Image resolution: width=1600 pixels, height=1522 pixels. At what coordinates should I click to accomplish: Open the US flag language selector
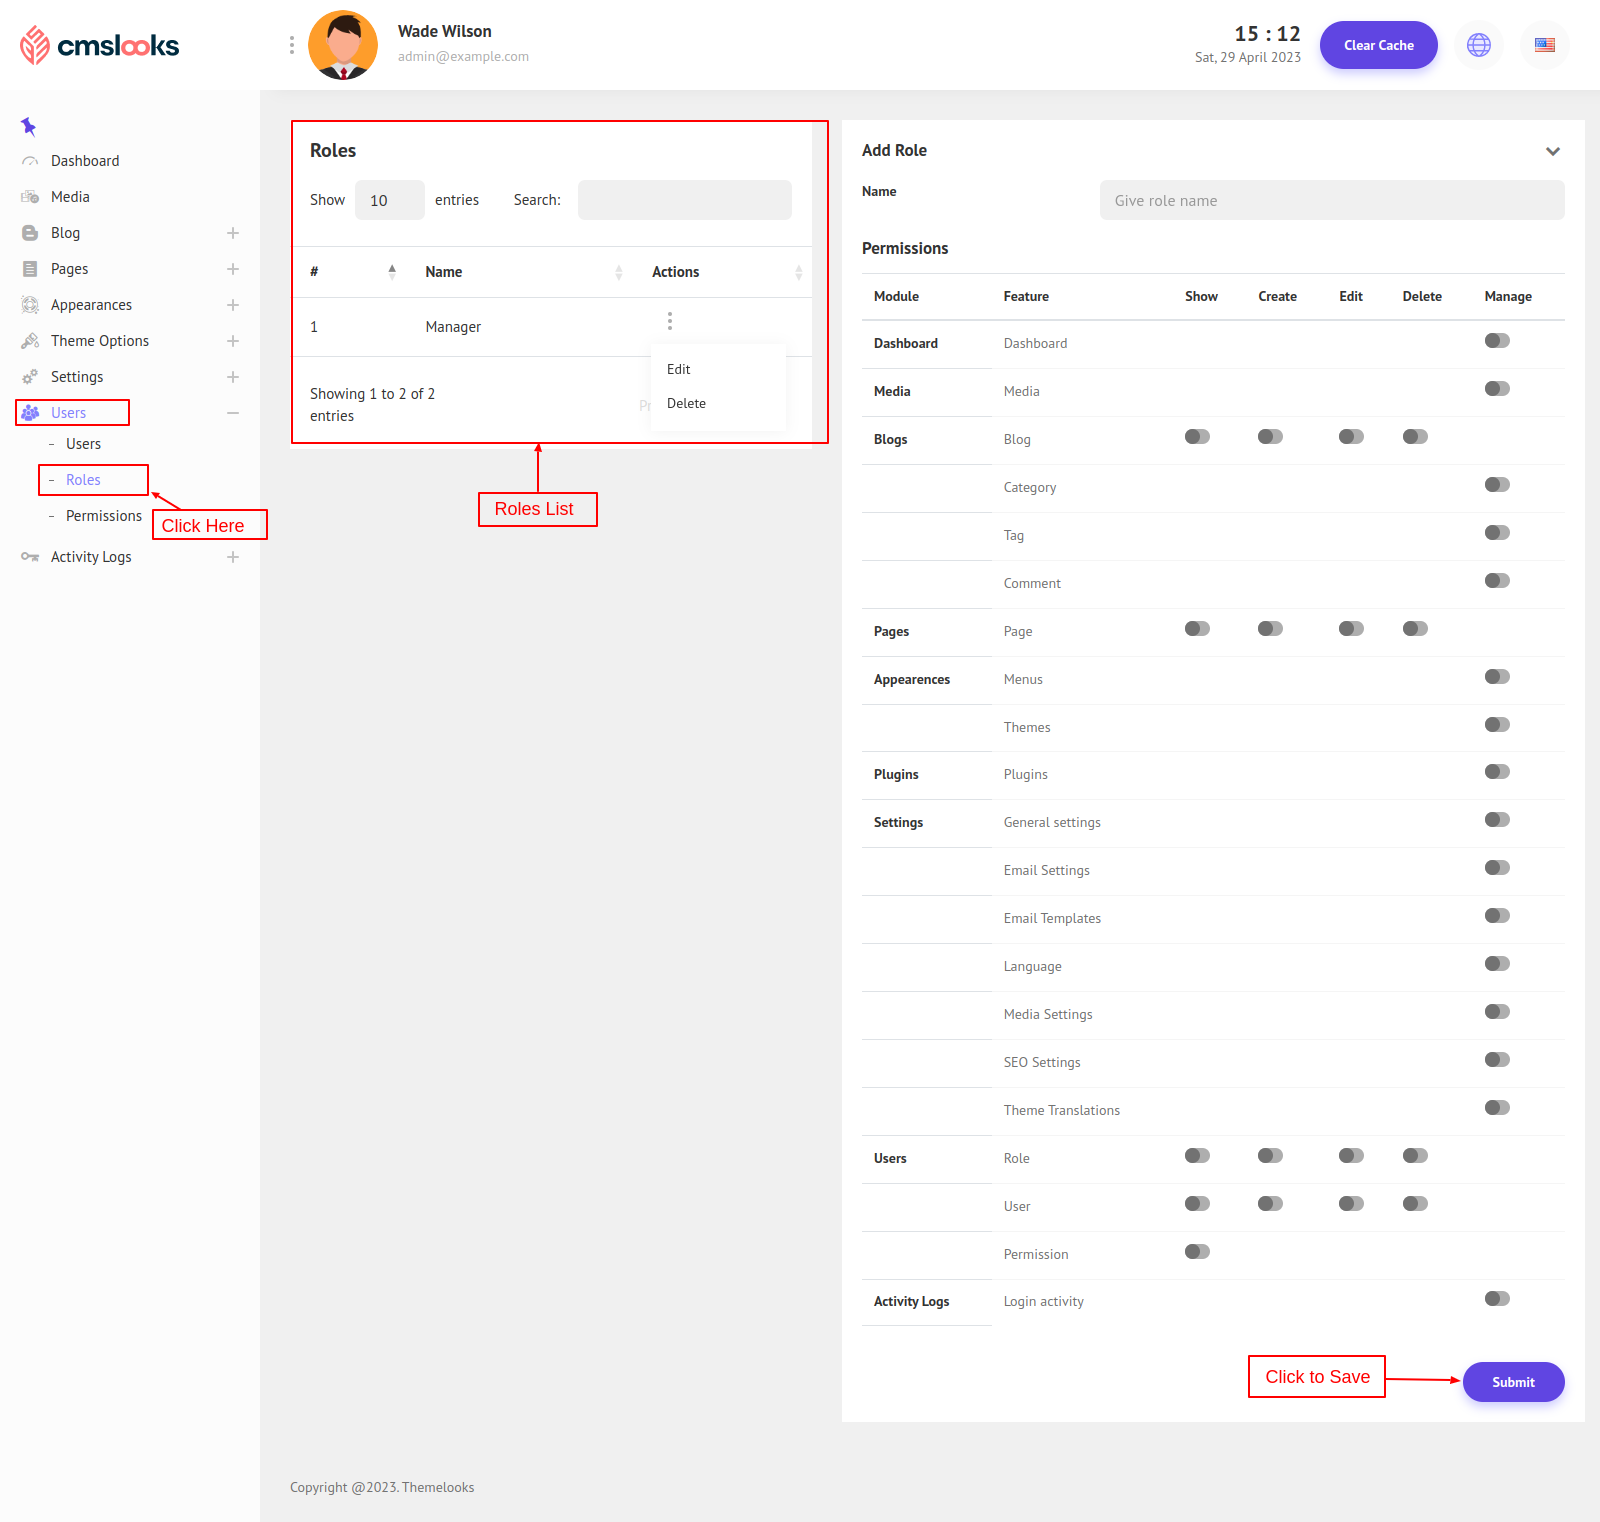(1544, 45)
